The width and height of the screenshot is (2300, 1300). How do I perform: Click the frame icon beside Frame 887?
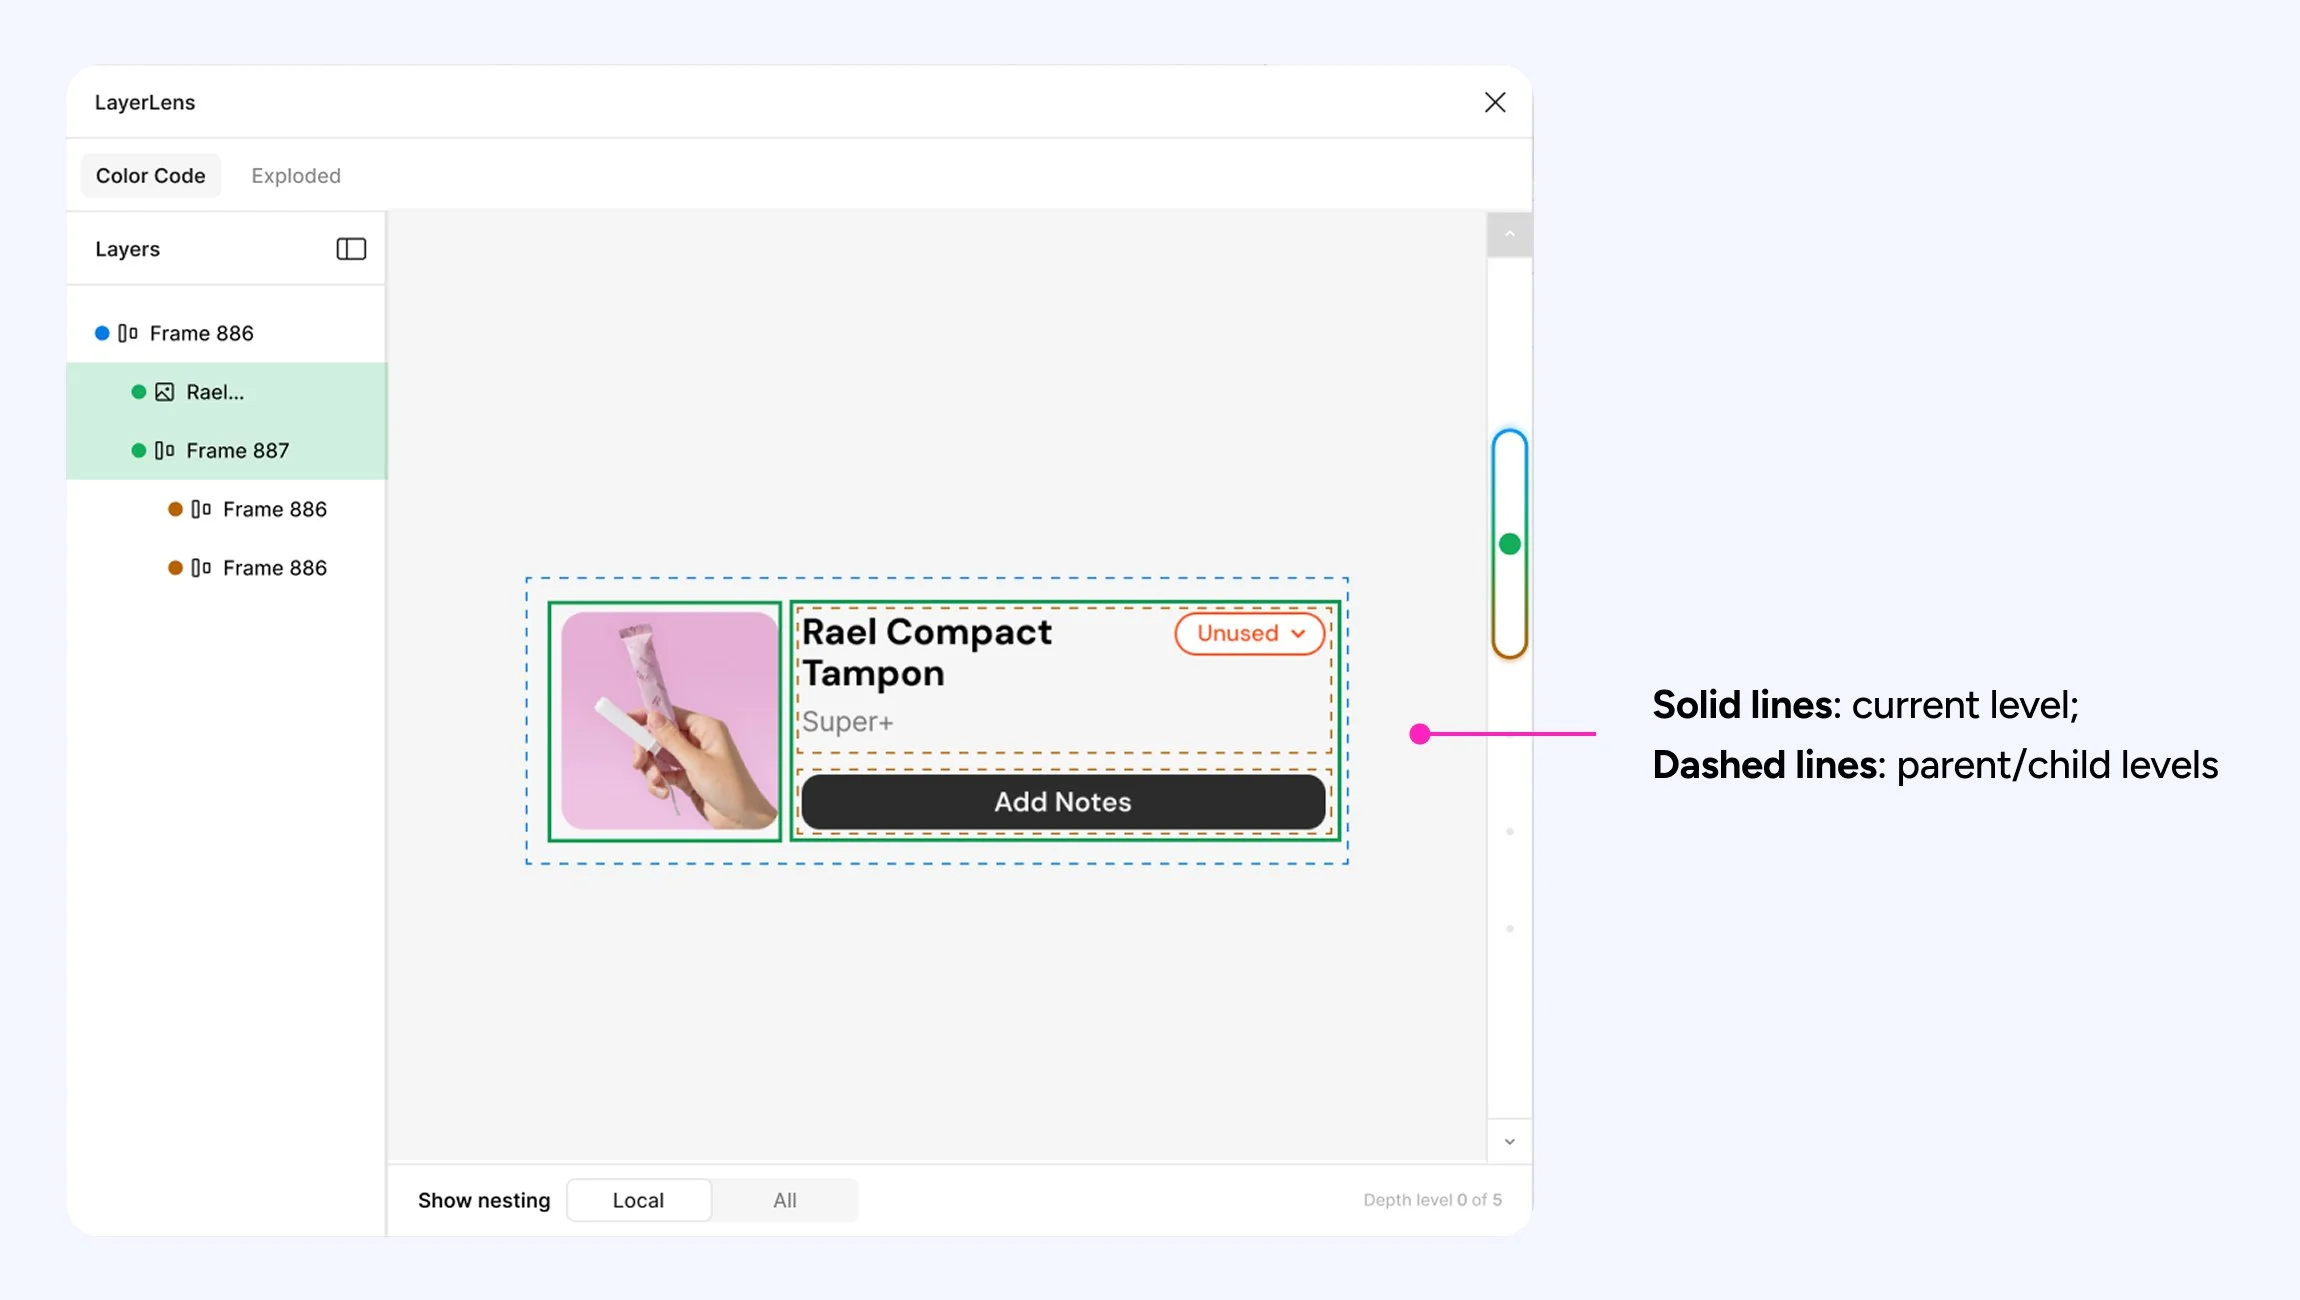click(x=165, y=451)
